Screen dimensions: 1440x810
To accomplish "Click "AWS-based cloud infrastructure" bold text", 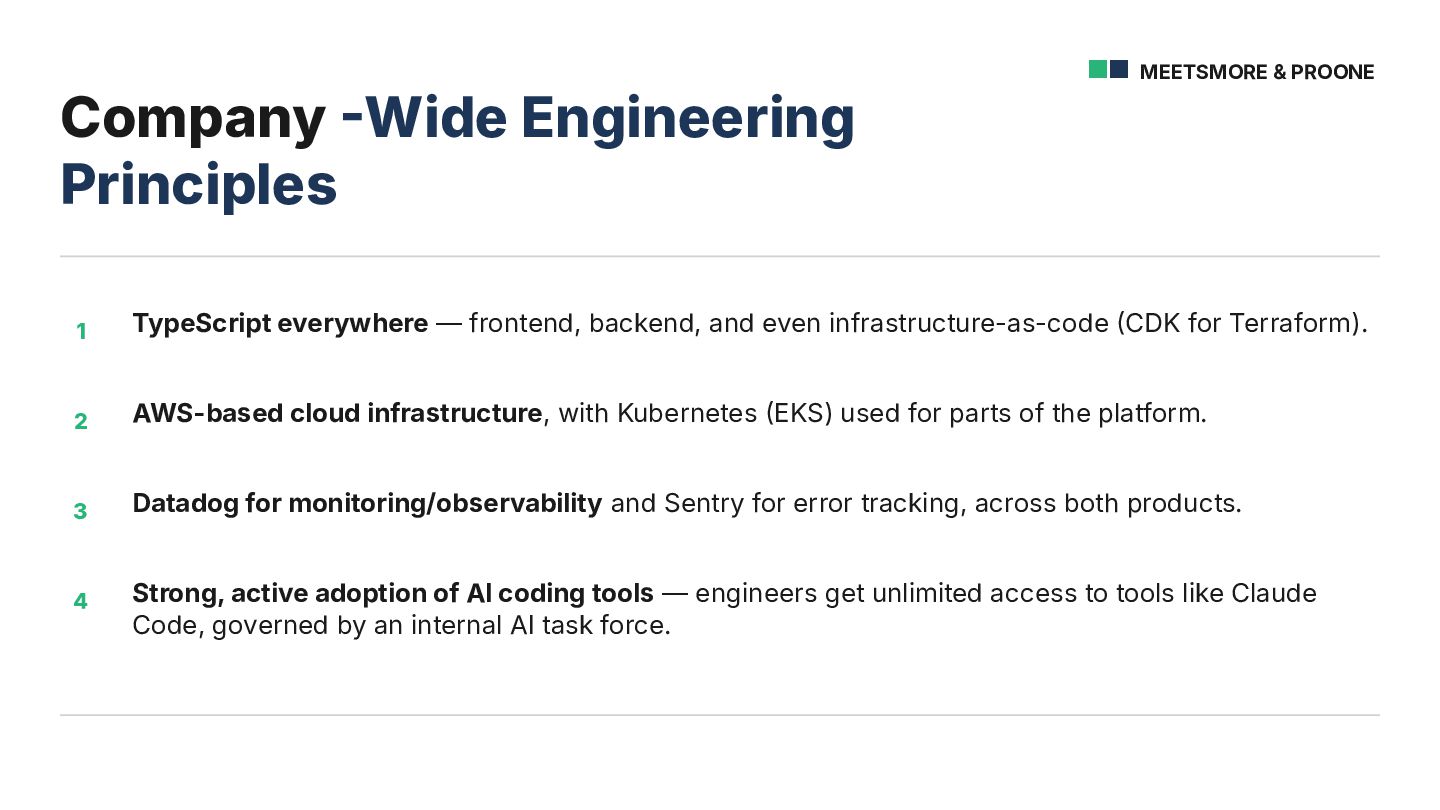I will point(337,413).
